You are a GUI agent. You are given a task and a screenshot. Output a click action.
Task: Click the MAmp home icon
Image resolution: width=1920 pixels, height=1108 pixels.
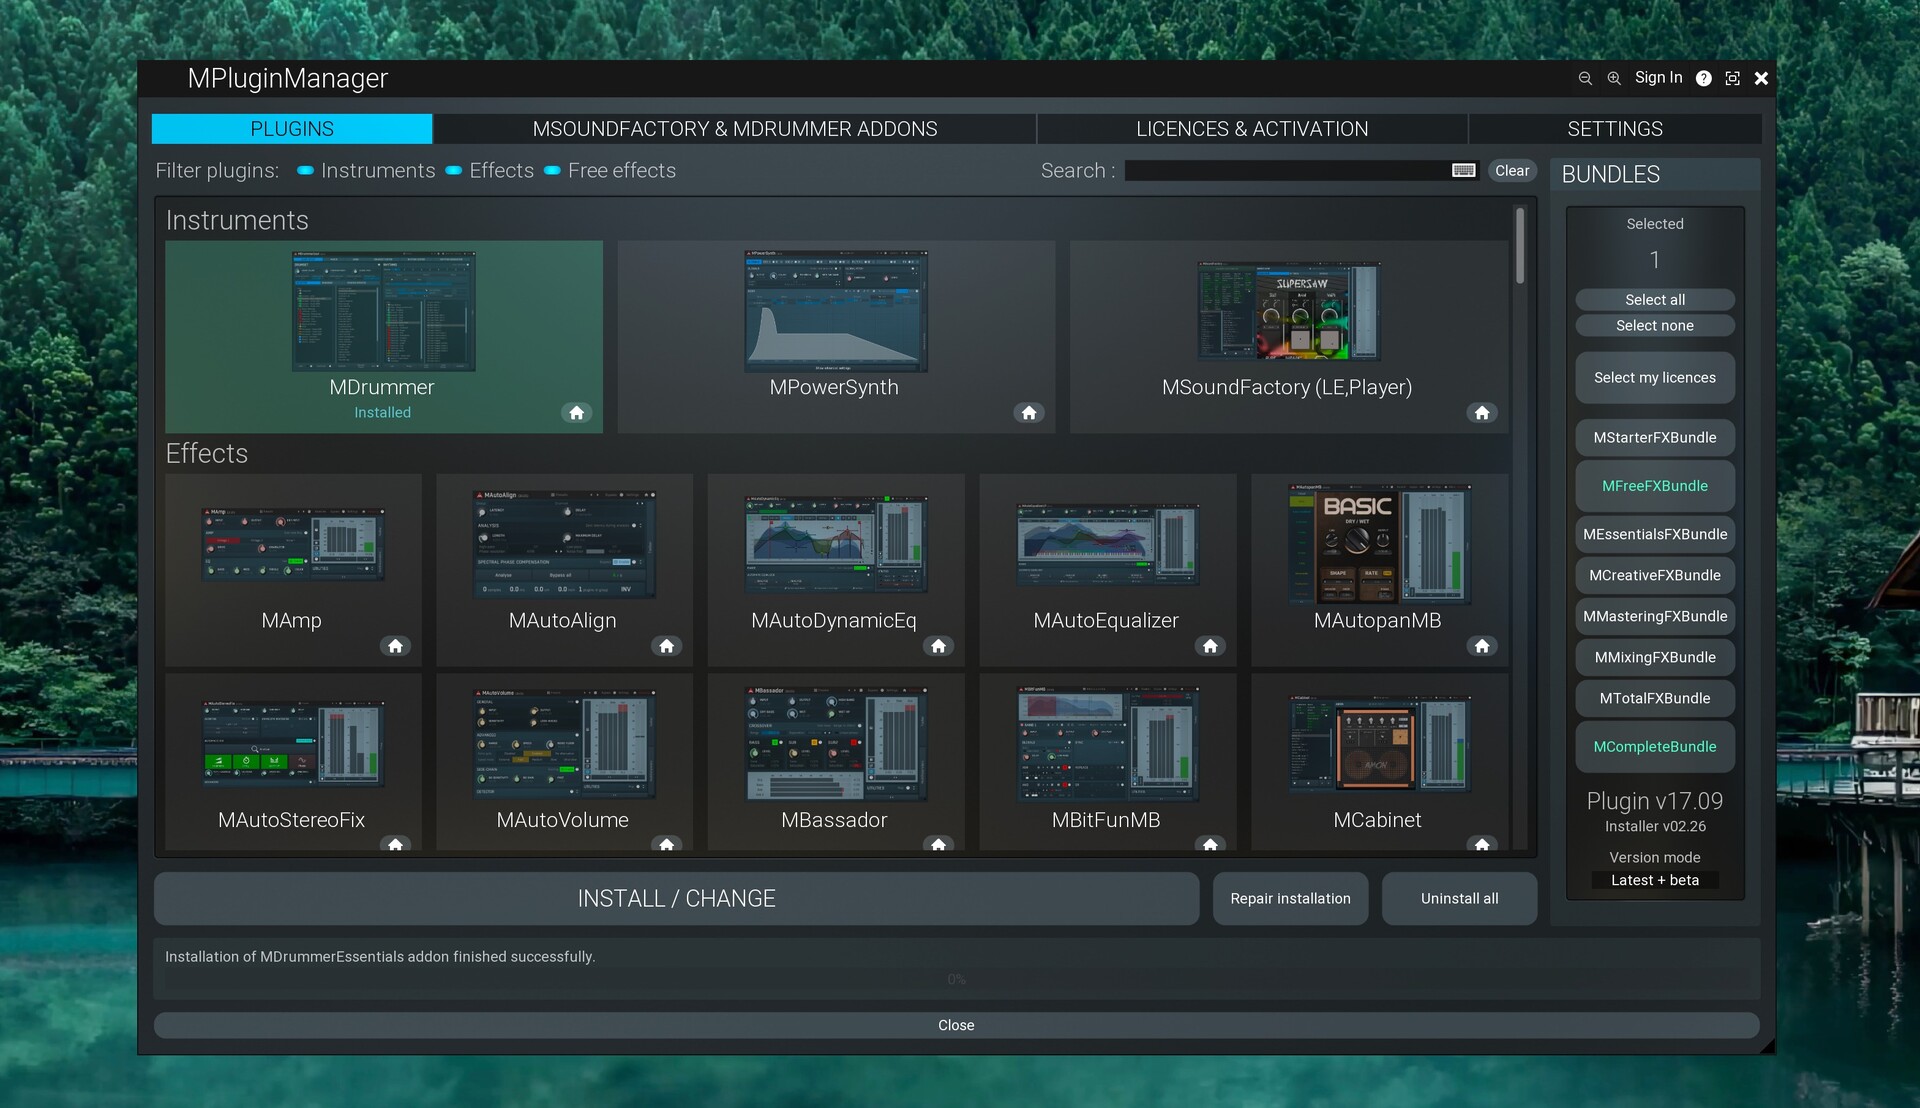[x=395, y=646]
